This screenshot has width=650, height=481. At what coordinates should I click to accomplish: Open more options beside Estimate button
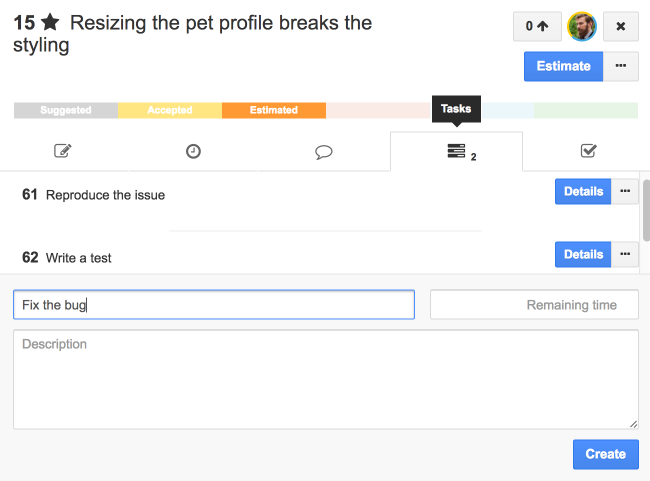(x=621, y=66)
